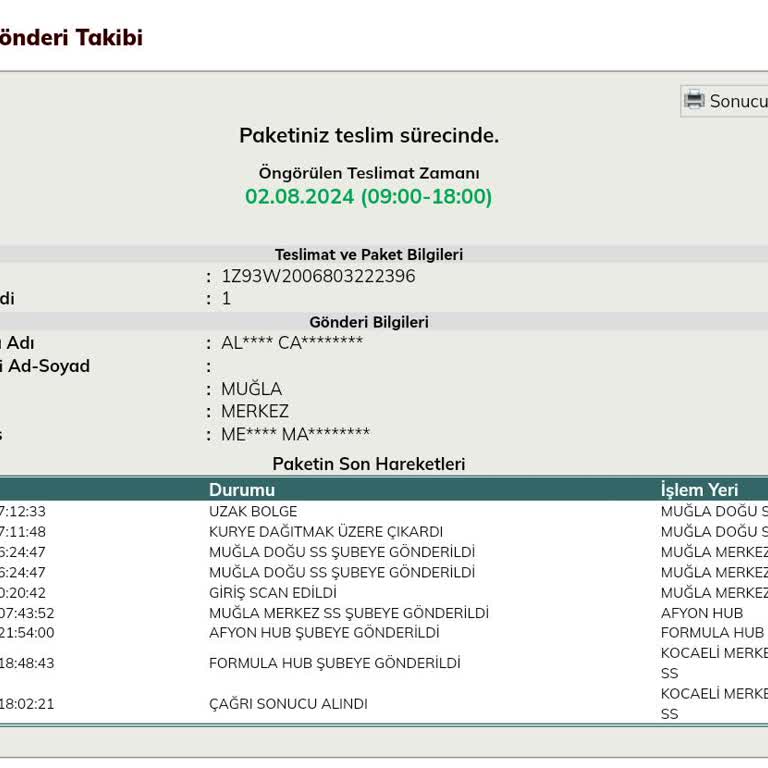The image size is (768, 768).
Task: Click the 7:11:48 timestamp
Action: click(x=23, y=532)
